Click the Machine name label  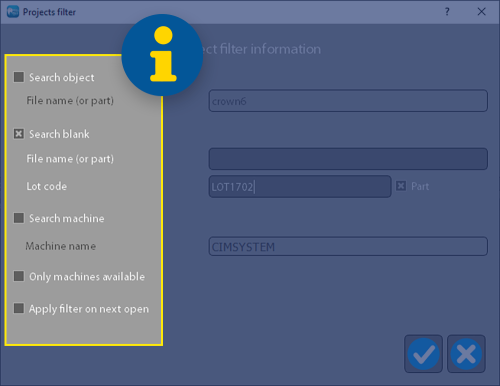point(61,246)
